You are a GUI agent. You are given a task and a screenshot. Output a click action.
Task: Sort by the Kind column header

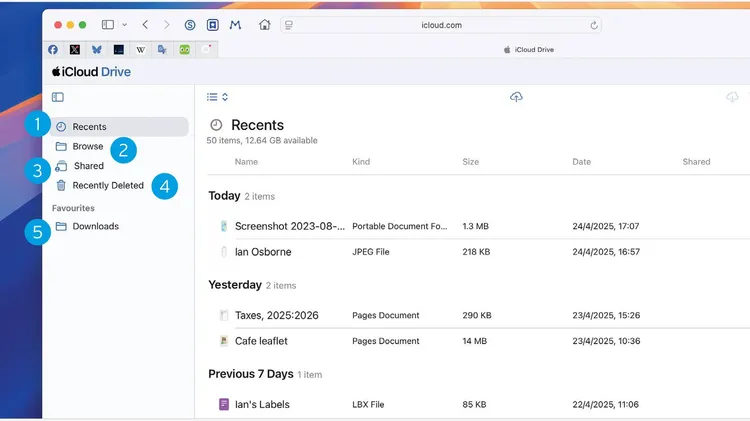coord(361,162)
